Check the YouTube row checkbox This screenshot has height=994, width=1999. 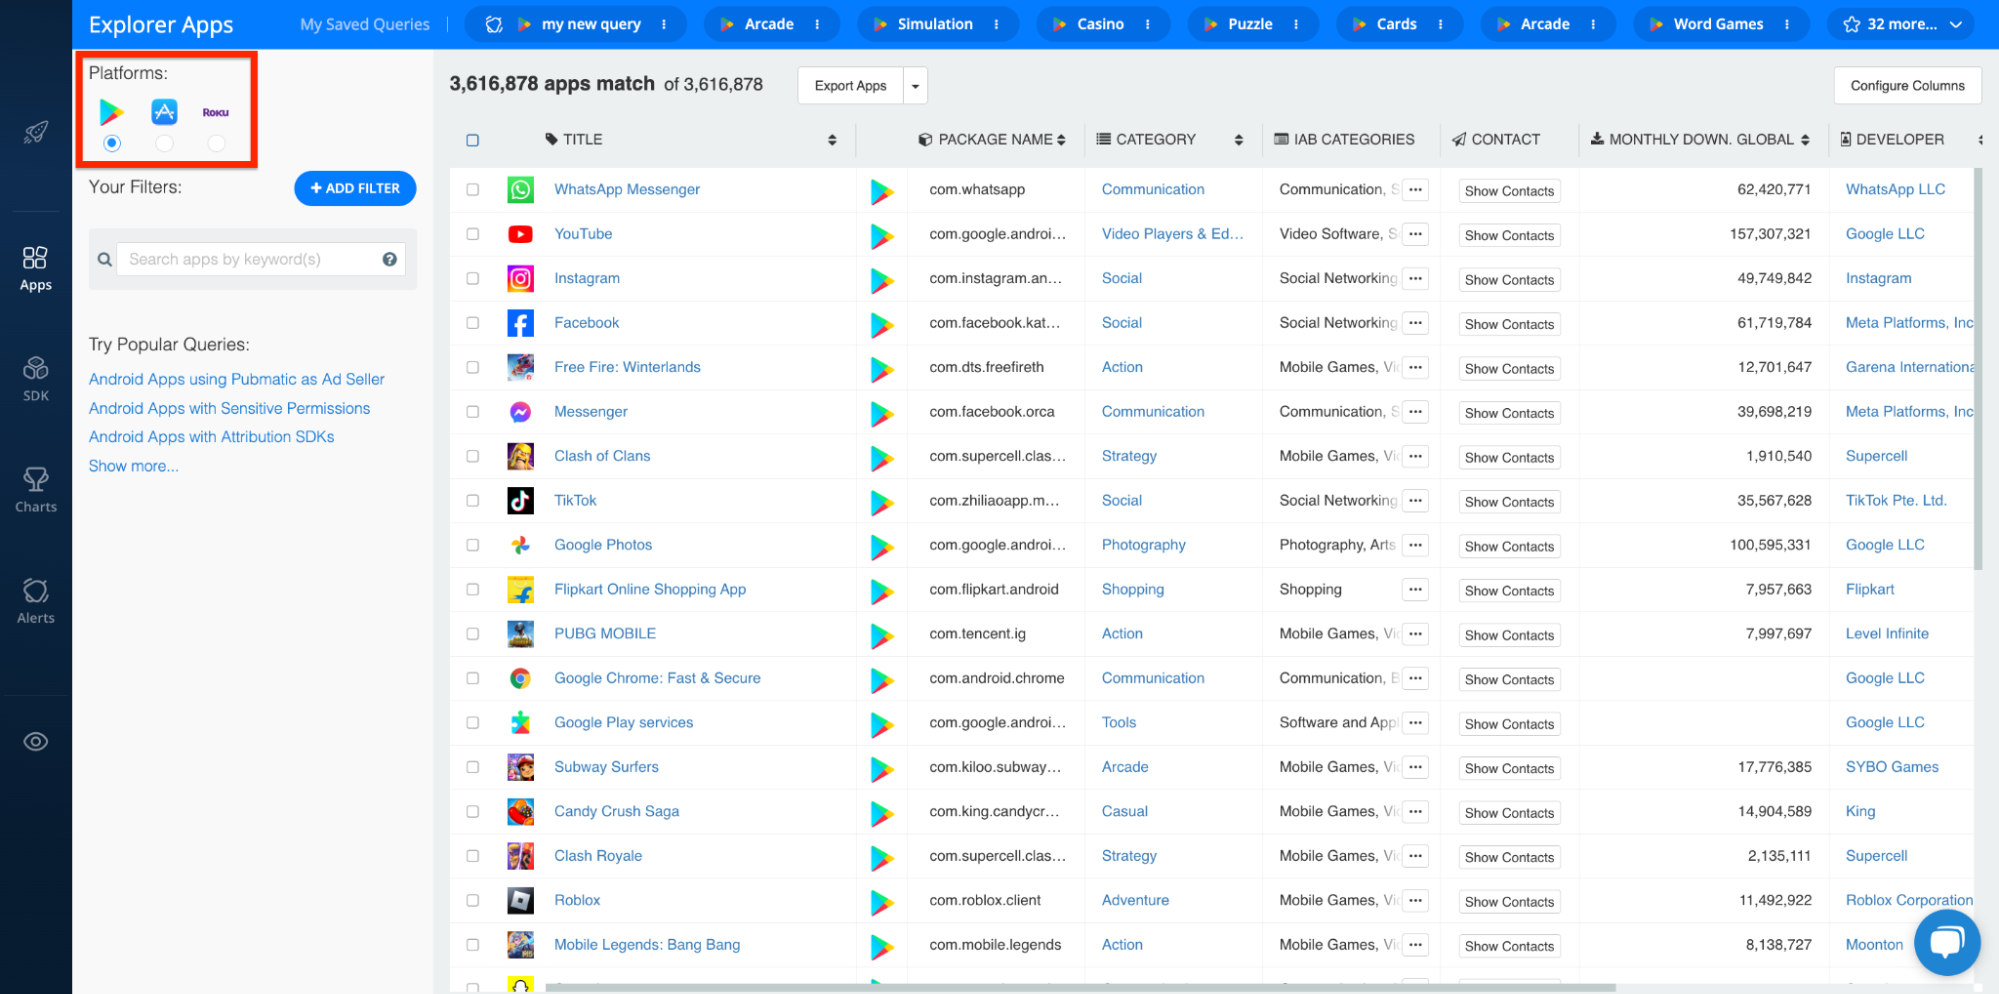473,234
